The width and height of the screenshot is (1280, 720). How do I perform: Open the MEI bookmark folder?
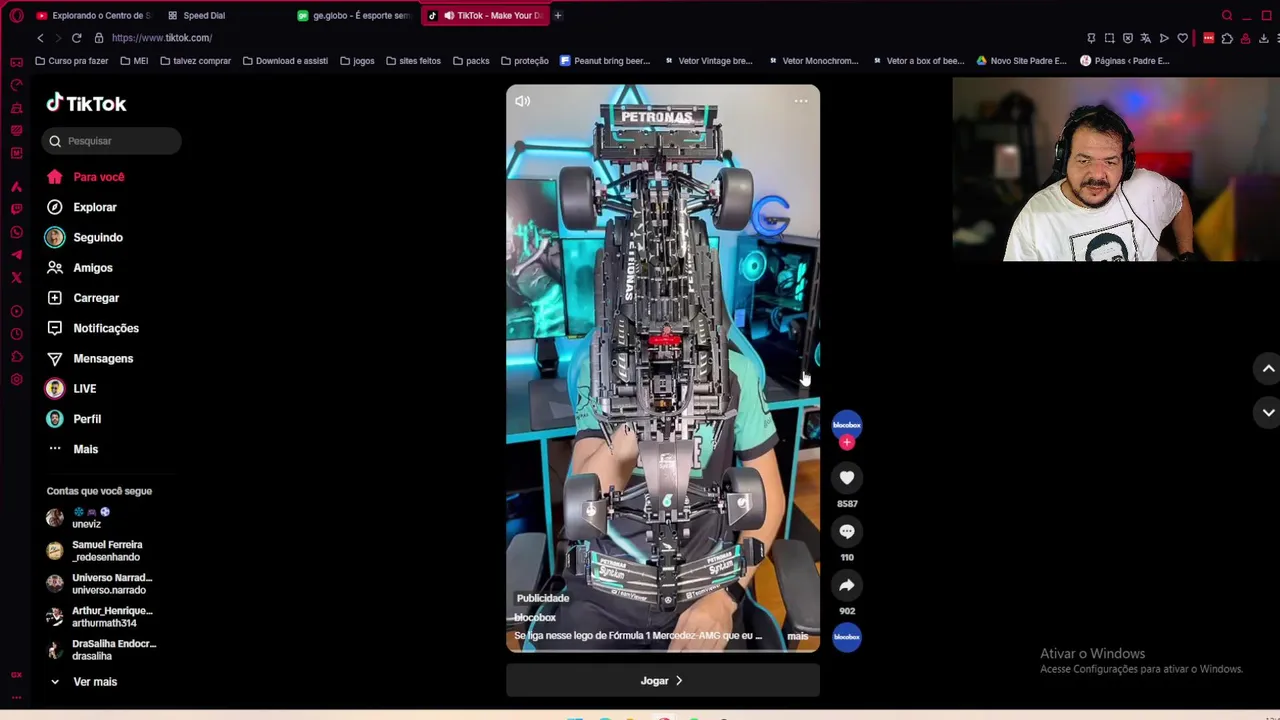pos(134,61)
